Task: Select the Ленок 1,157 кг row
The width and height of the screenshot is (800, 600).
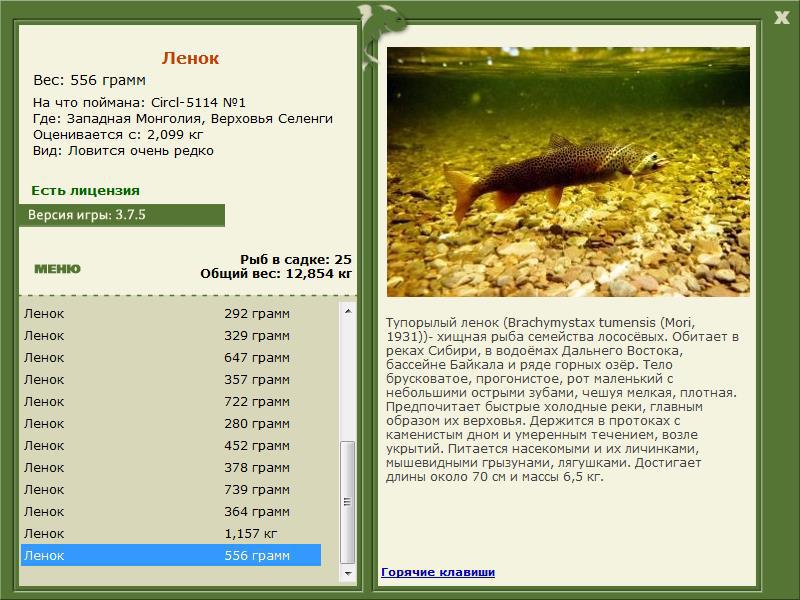Action: click(x=171, y=533)
